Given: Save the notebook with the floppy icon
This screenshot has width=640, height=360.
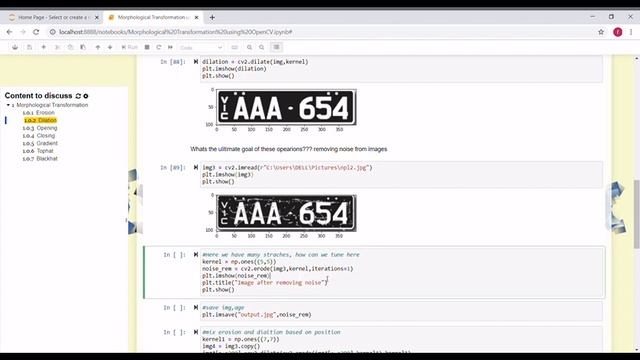Looking at the screenshot, I should 29,47.
